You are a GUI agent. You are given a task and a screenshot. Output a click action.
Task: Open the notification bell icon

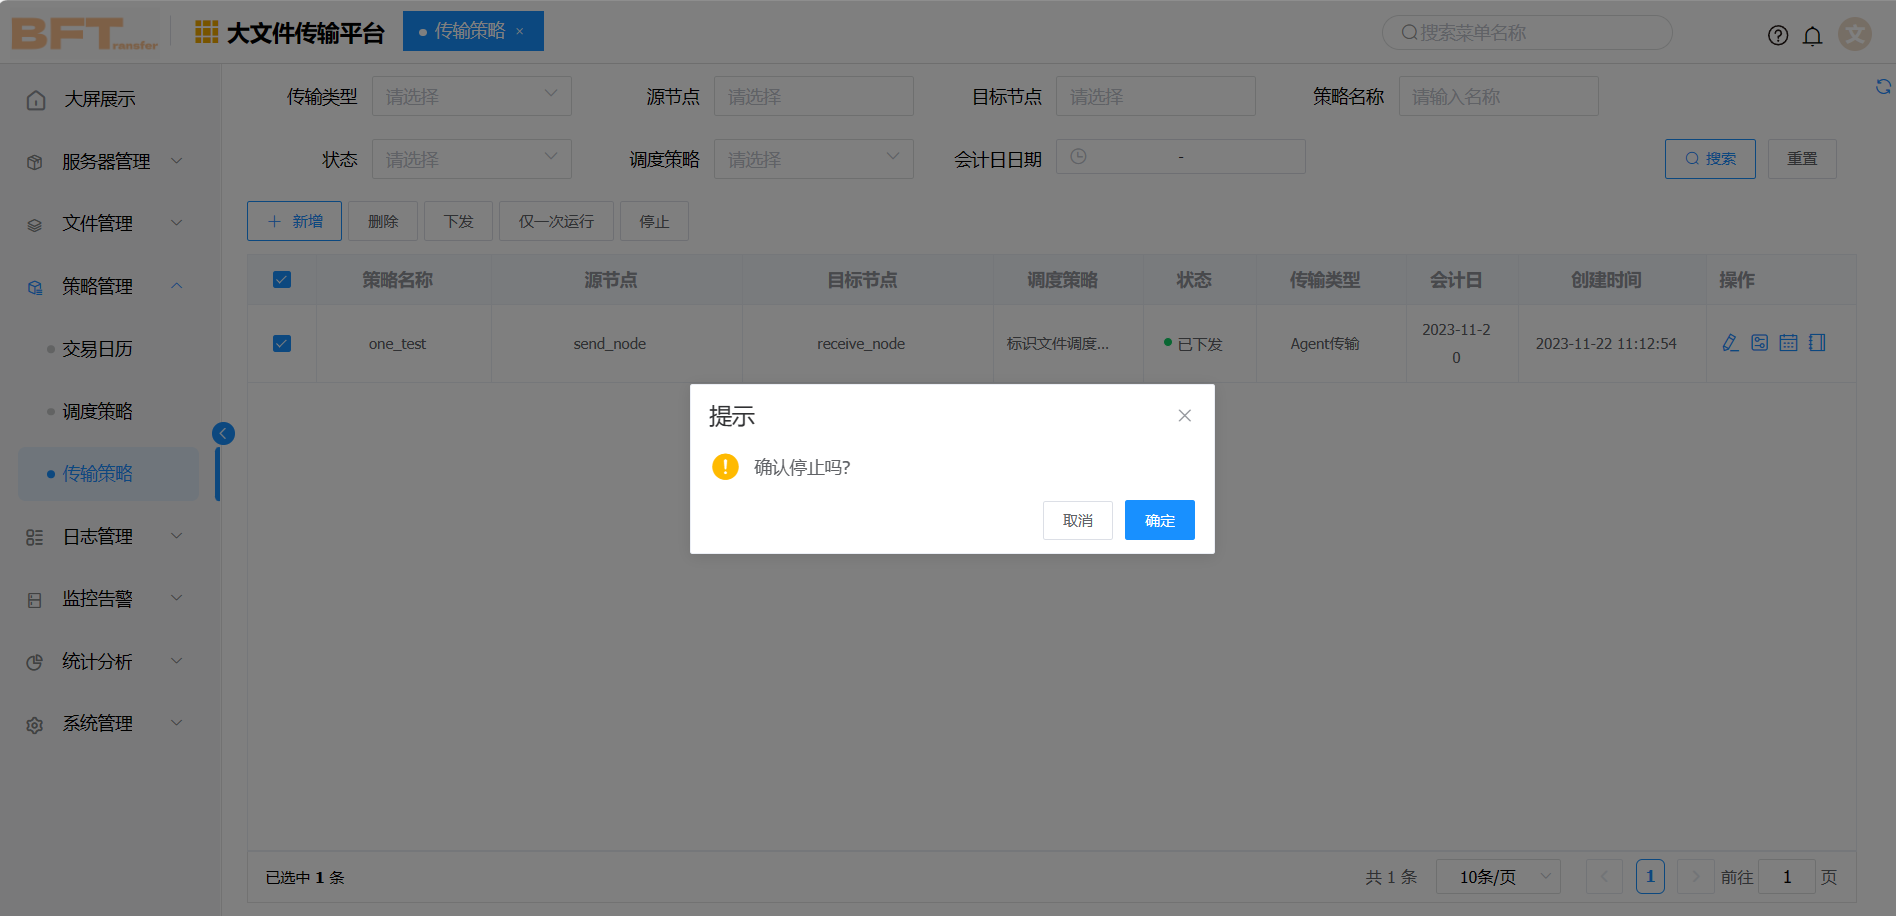click(x=1812, y=36)
